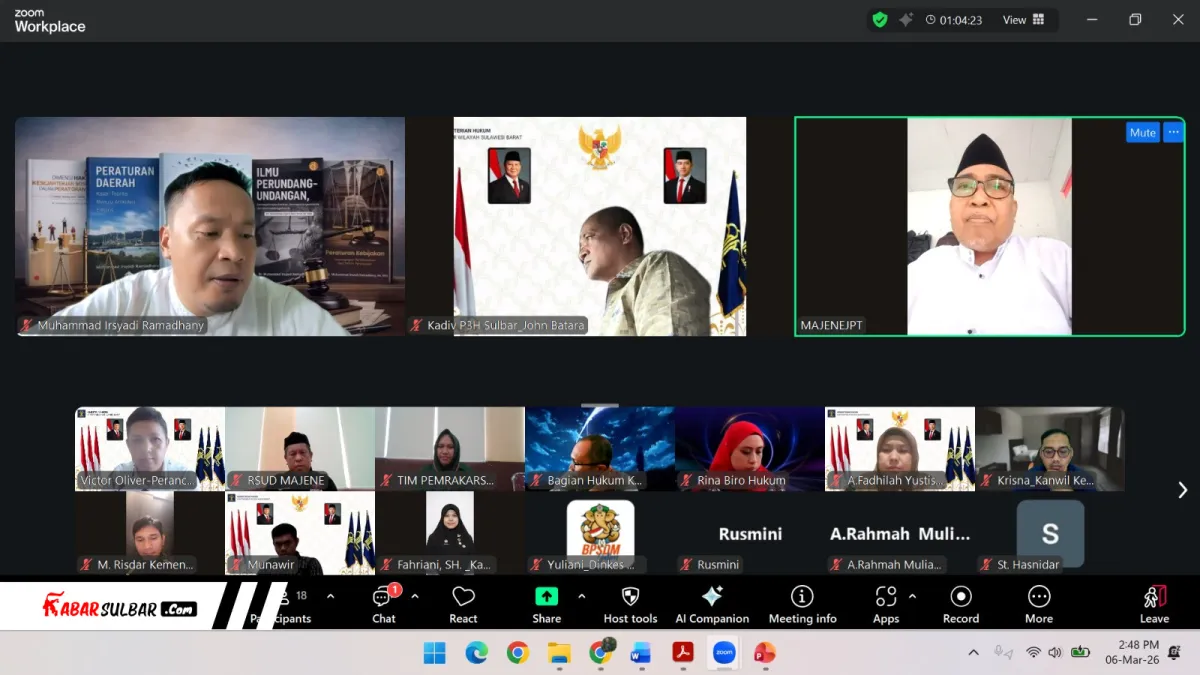Select the RSUD MAJENE video thumbnail
The image size is (1200, 675).
click(300, 448)
